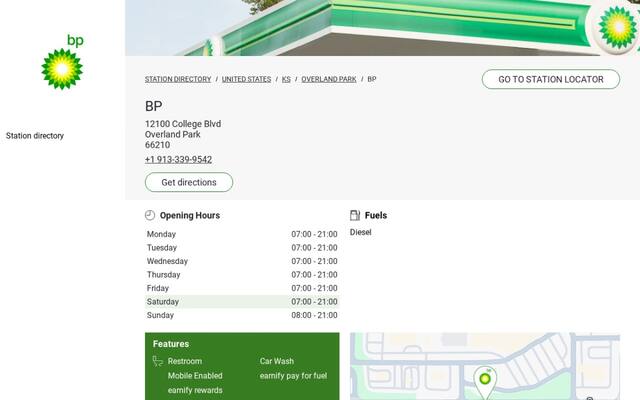
Task: Click the Car Wash feature label
Action: click(x=277, y=361)
